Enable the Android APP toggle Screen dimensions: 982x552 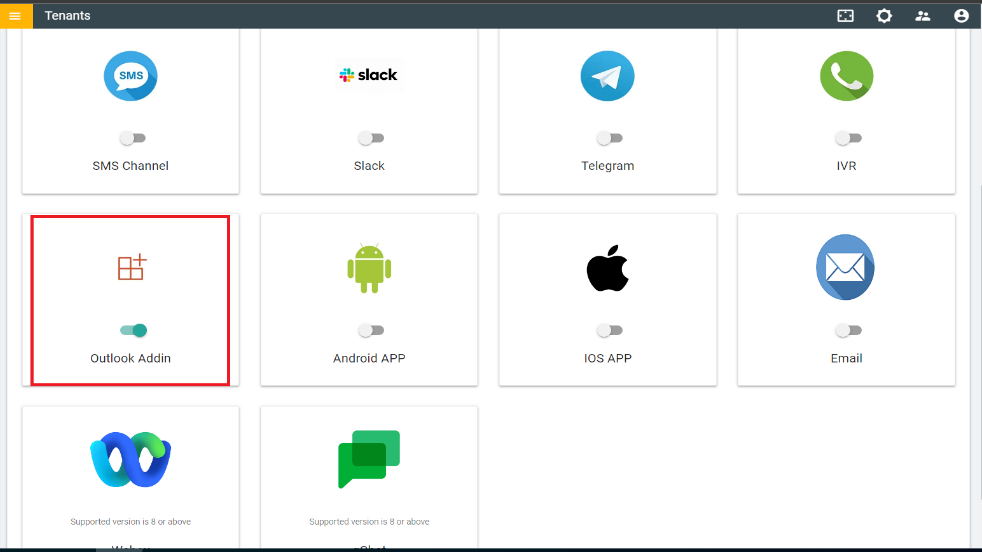tap(371, 330)
